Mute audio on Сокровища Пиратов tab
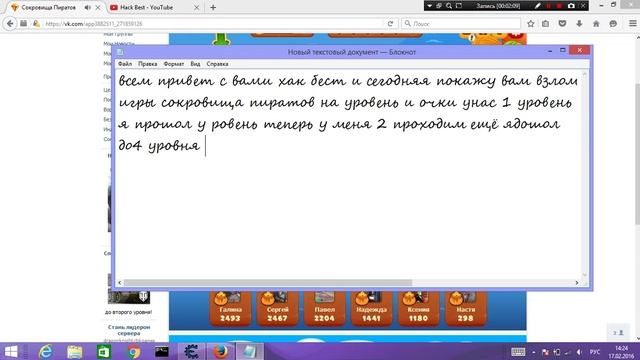This screenshot has height=360, width=640. 88,7
